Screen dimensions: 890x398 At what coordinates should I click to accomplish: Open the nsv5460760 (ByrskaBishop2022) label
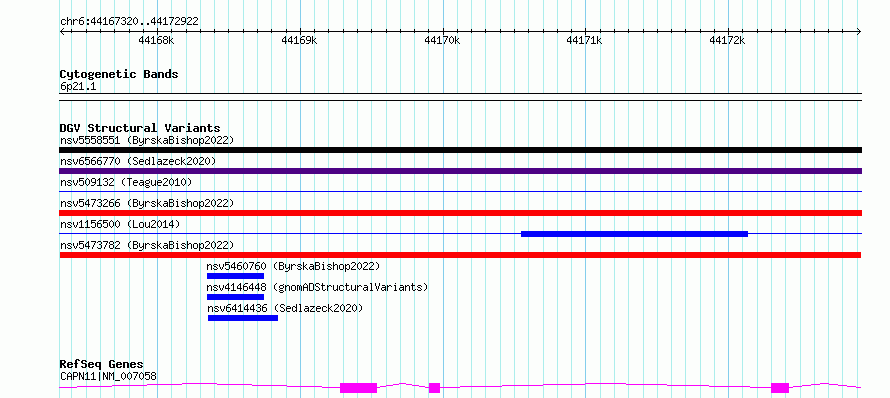[x=293, y=266]
